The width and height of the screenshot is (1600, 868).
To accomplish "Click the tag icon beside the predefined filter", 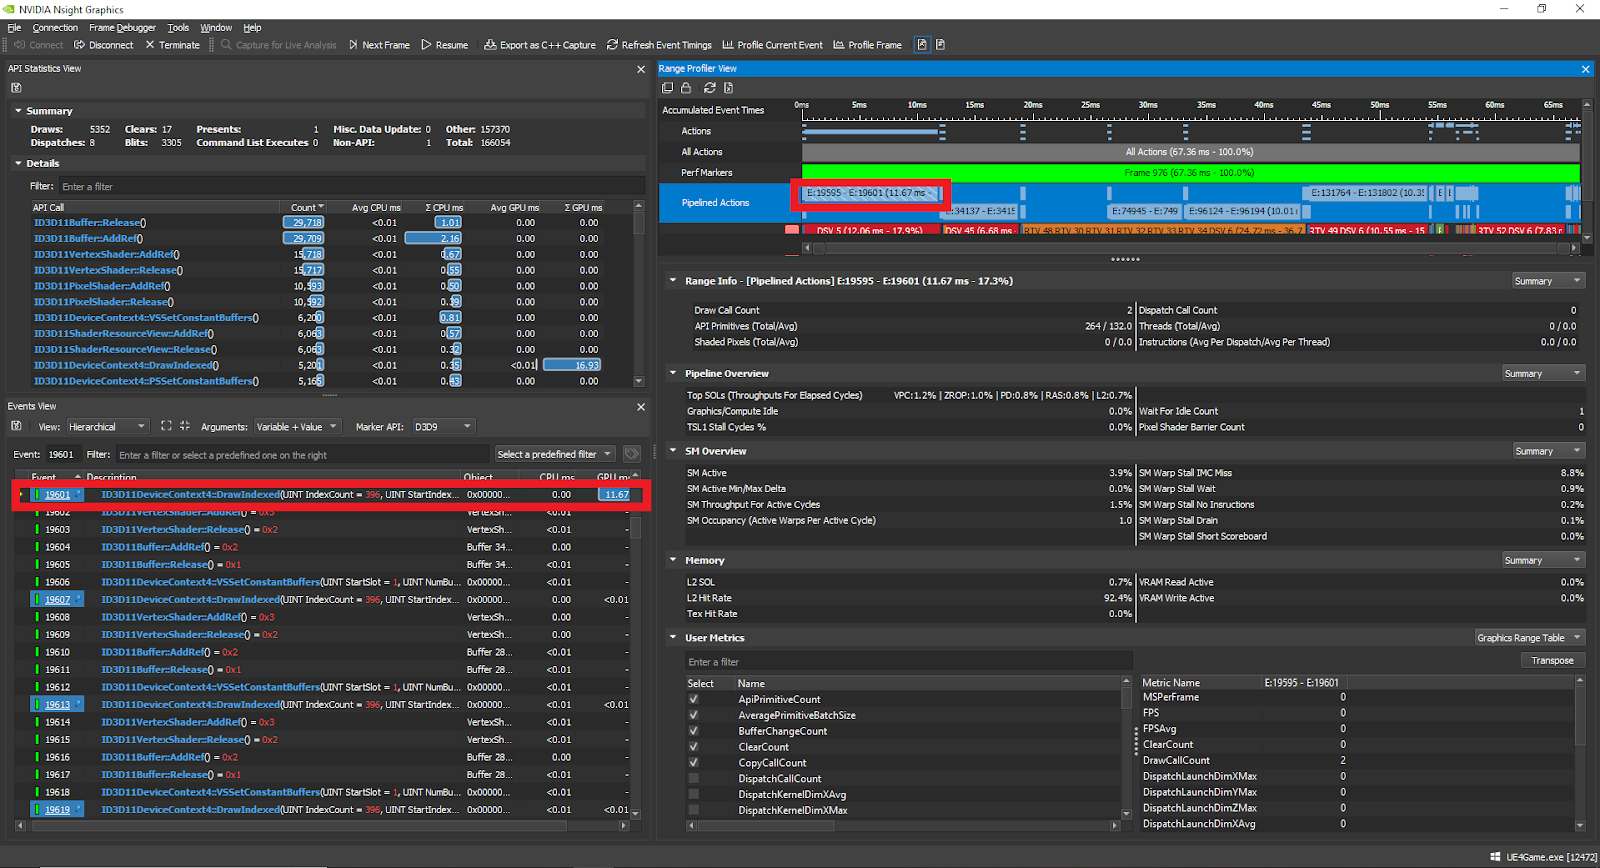I will (632, 454).
